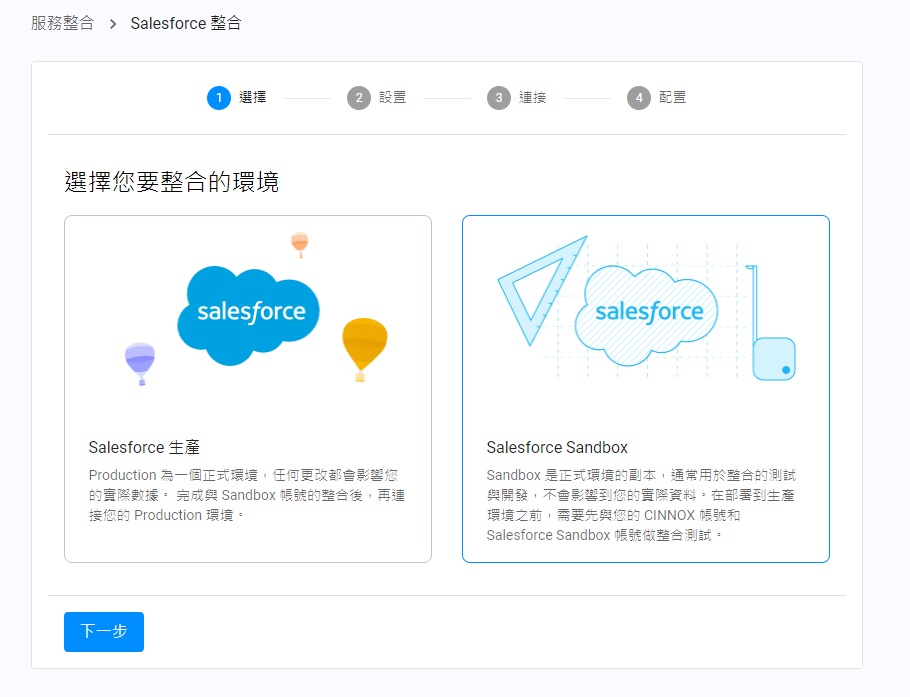Click the small orange hot air balloon icon
Image resolution: width=910 pixels, height=697 pixels.
click(299, 244)
